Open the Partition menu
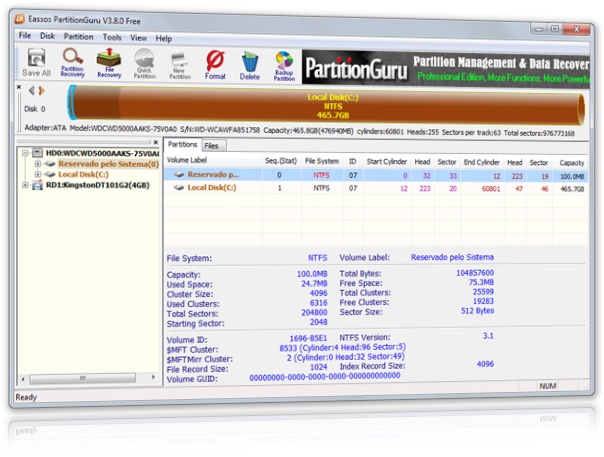The width and height of the screenshot is (604, 457). coord(79,37)
